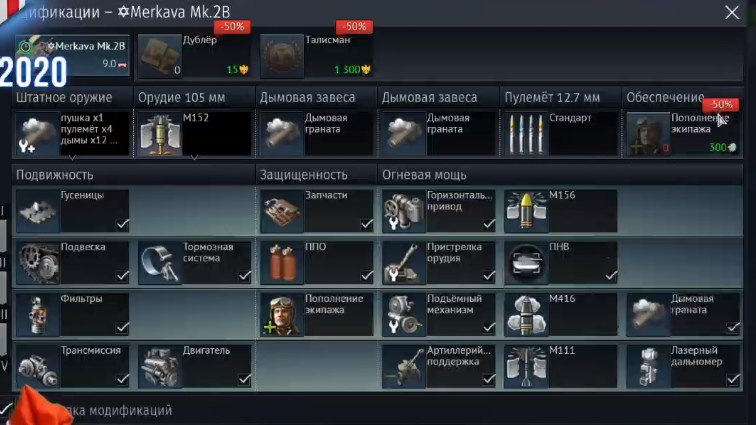
Task: Open the Пулемёт 12.7 мм Стандарт belt selector
Action: [559, 134]
